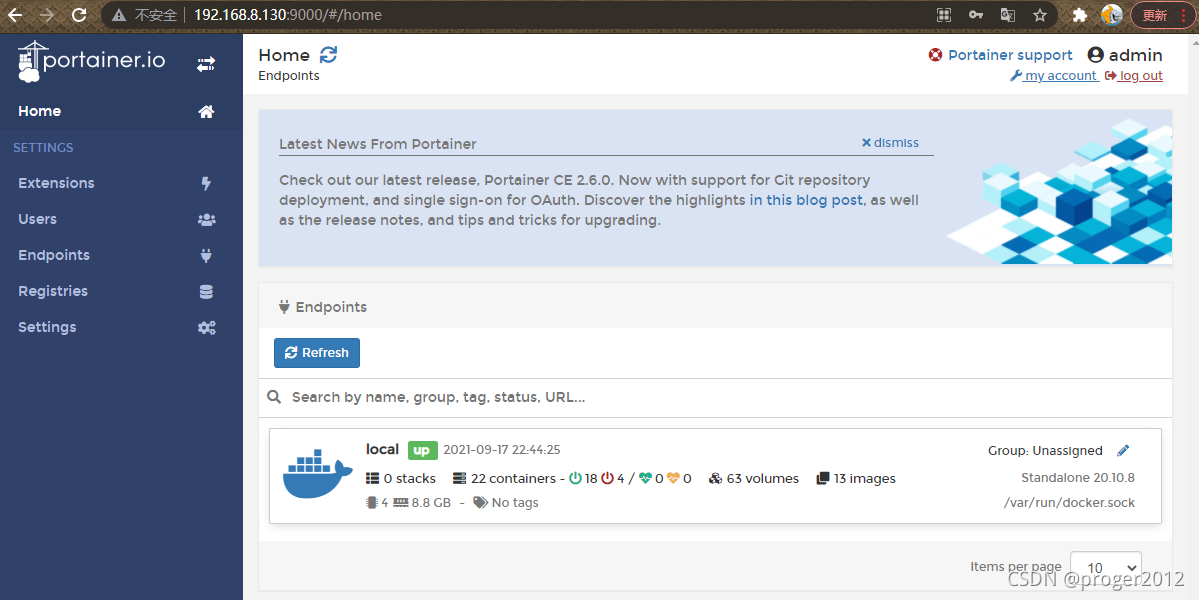Click the 63 volumes text
This screenshot has width=1199, height=600.
(762, 478)
